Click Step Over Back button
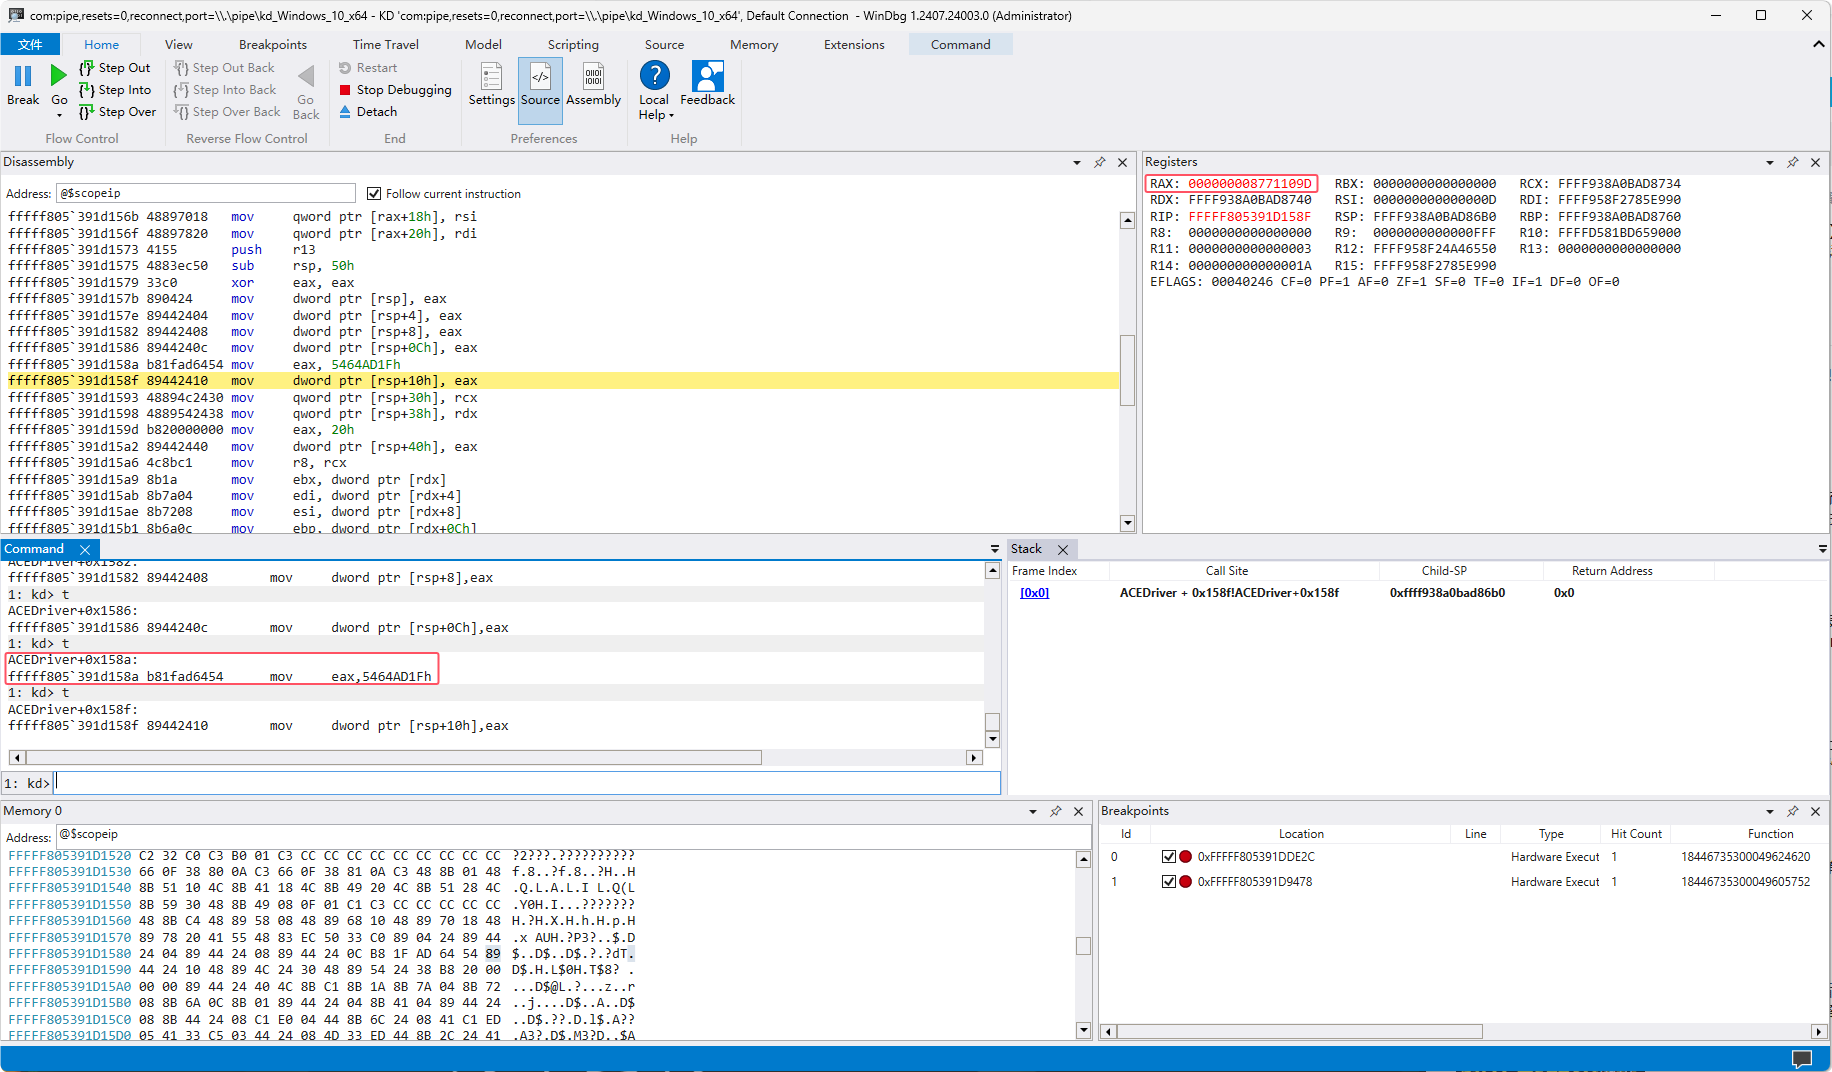Image resolution: width=1832 pixels, height=1072 pixels. [228, 112]
